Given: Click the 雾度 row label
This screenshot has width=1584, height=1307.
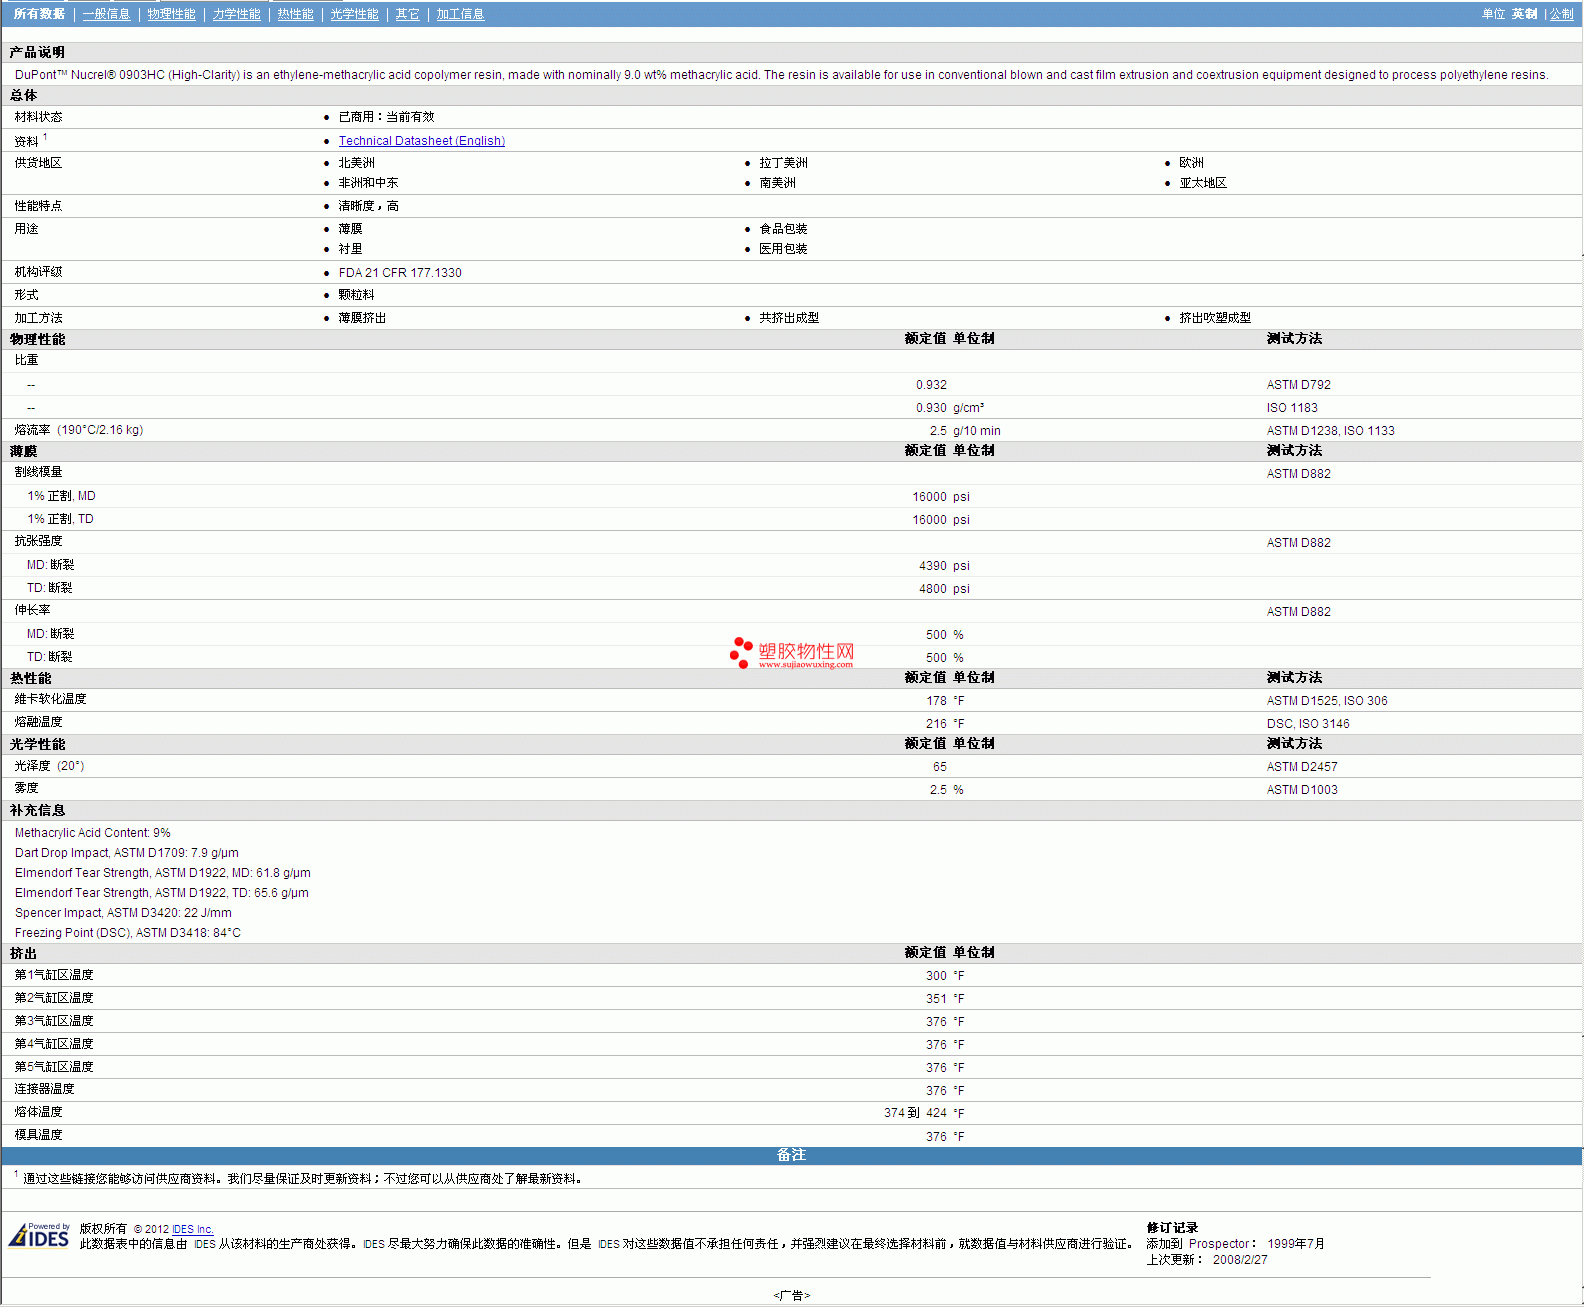Looking at the screenshot, I should coord(26,788).
